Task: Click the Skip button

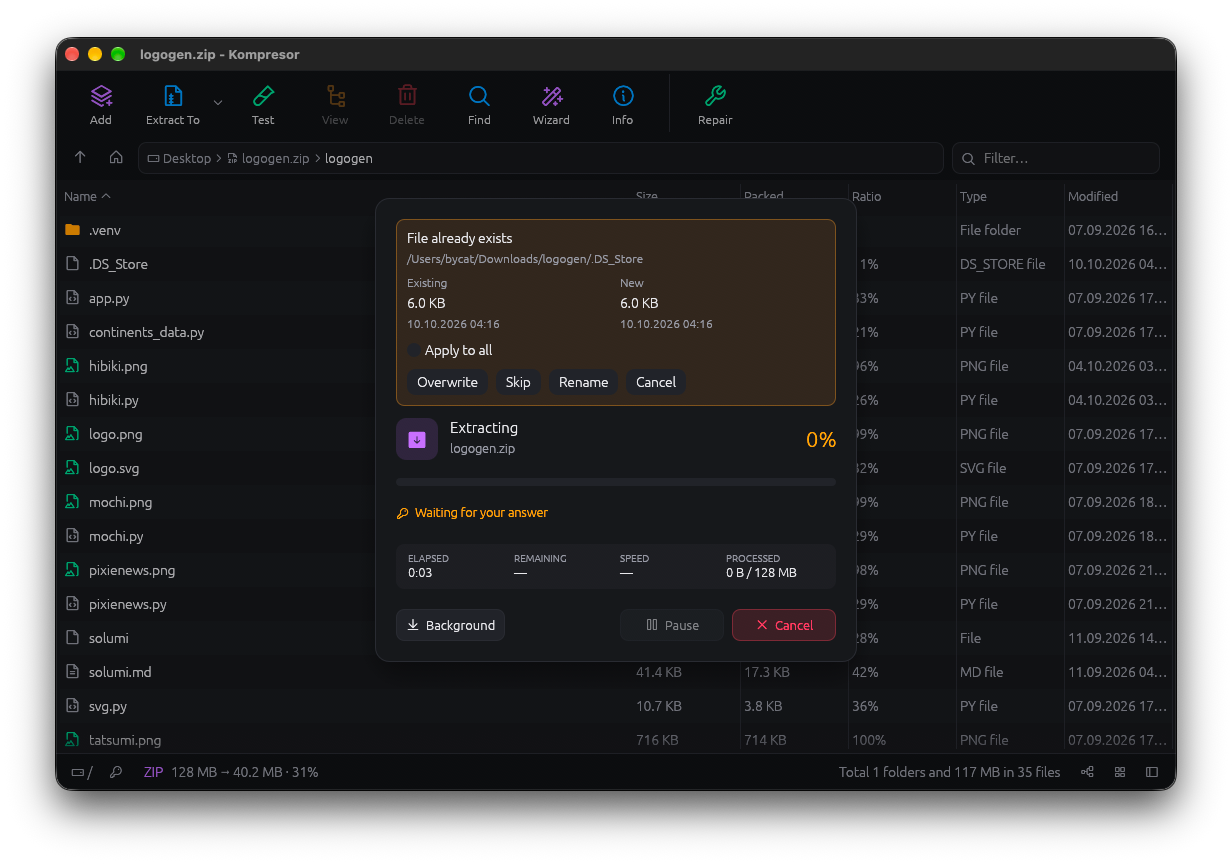Action: pyautogui.click(x=518, y=382)
